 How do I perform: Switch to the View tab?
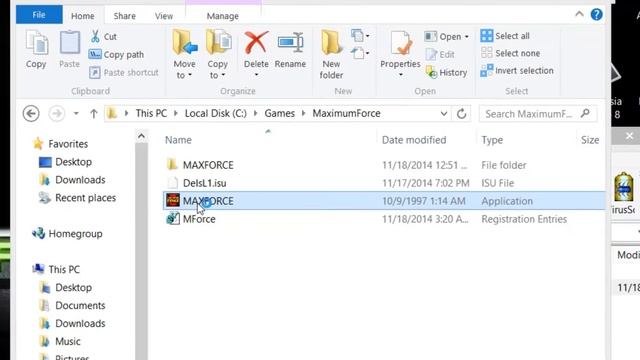point(164,16)
